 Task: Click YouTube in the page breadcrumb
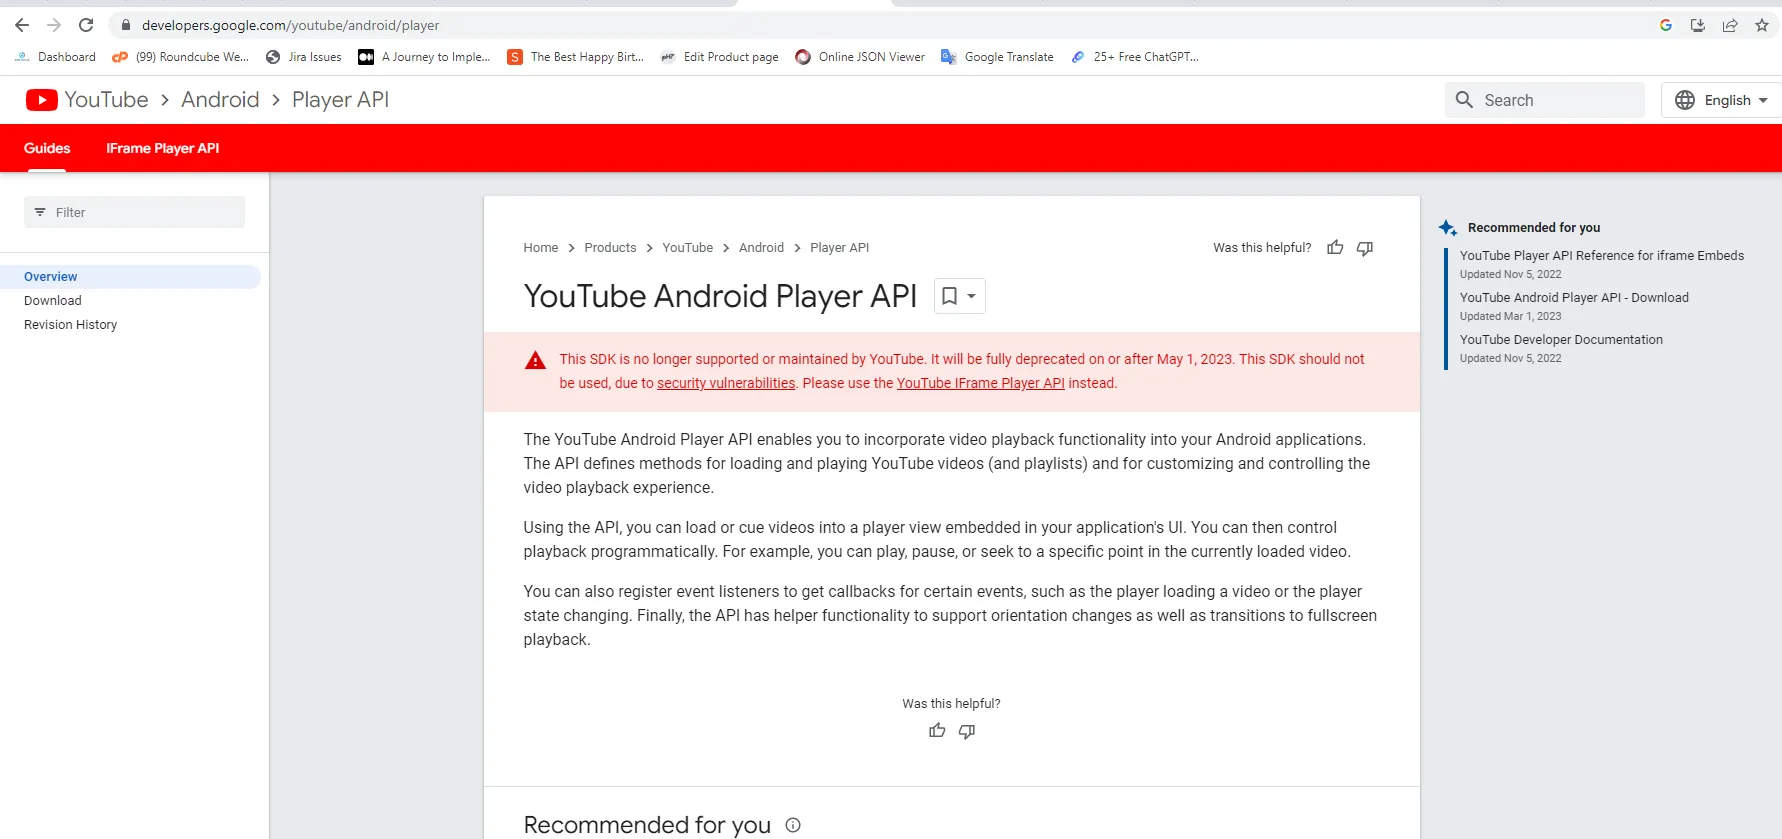pos(688,248)
